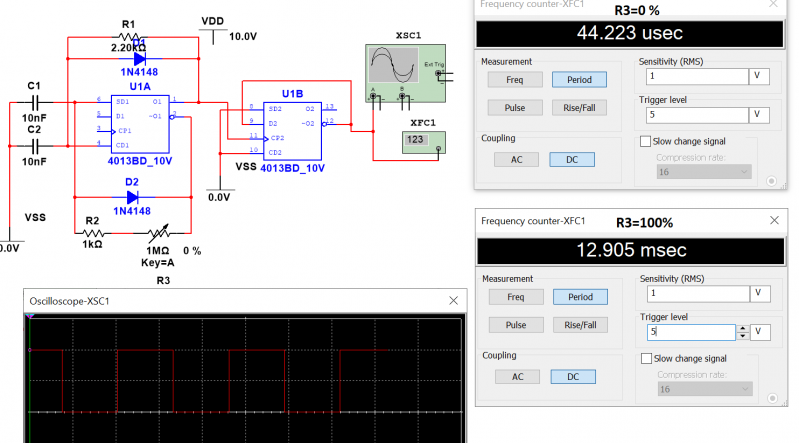Screen dimensions: 799x443
Task: Click the D1 1N4148 diode symbol
Action: pos(139,59)
